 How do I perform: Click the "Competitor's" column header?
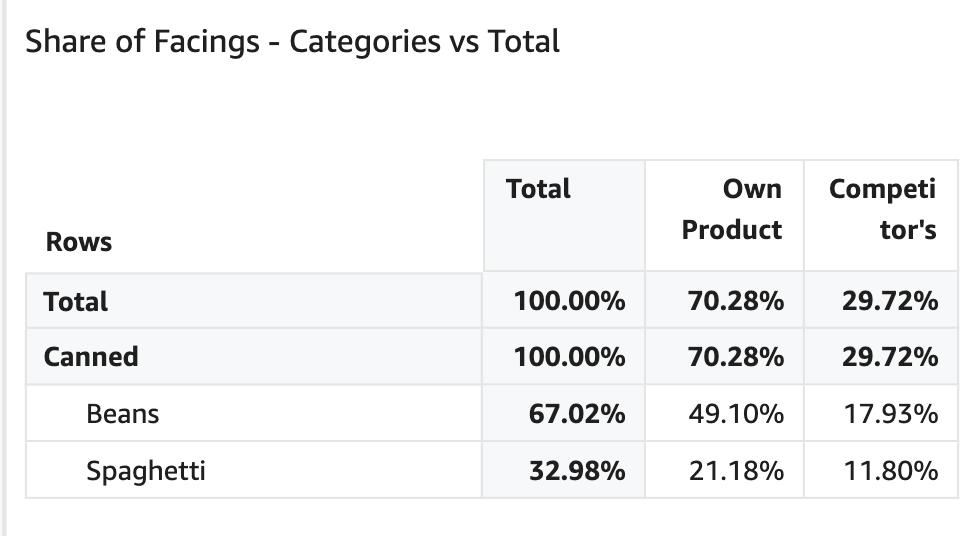click(882, 209)
